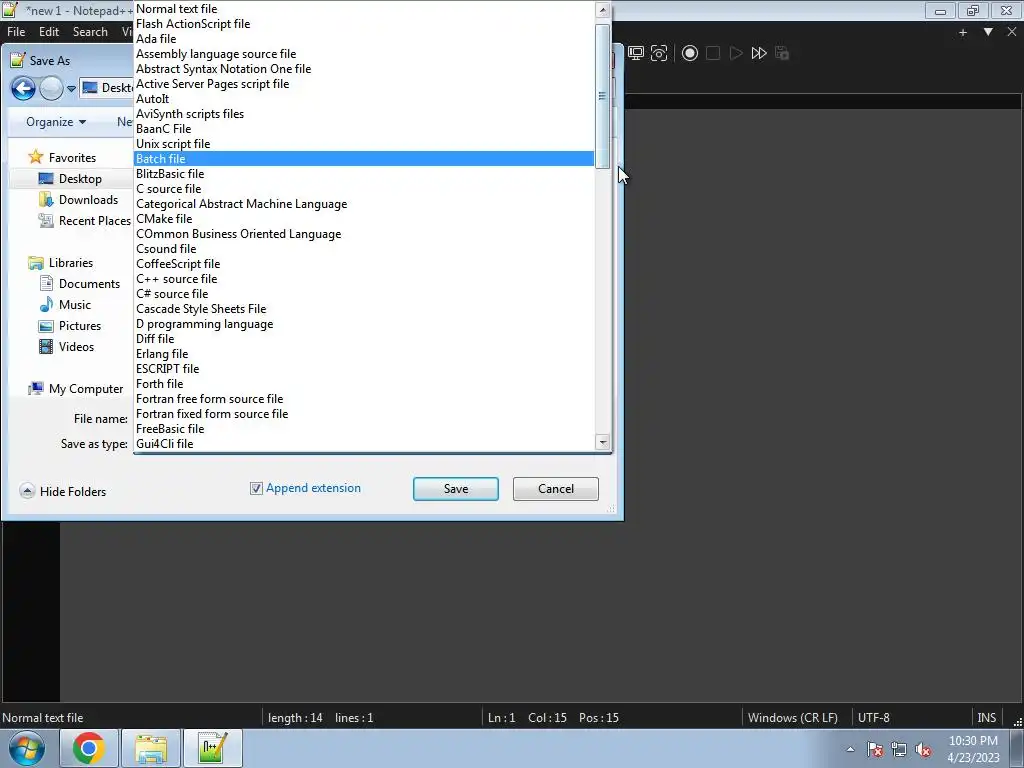Screen dimensions: 1024x768
Task: Choose Flash ActionScript file type
Action: coord(364,24)
